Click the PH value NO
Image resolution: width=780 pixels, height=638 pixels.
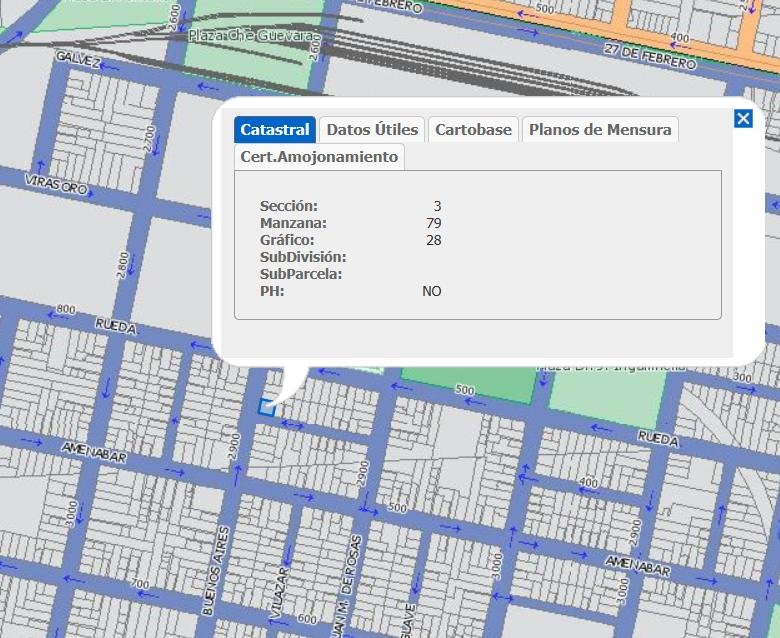(x=431, y=291)
